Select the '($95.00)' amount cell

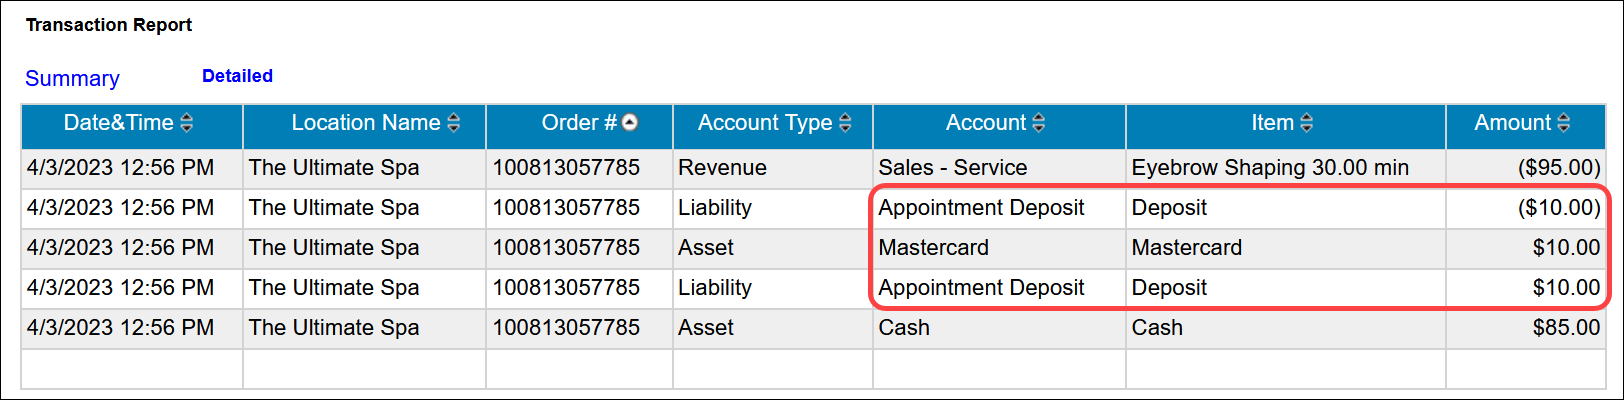[x=1526, y=168]
